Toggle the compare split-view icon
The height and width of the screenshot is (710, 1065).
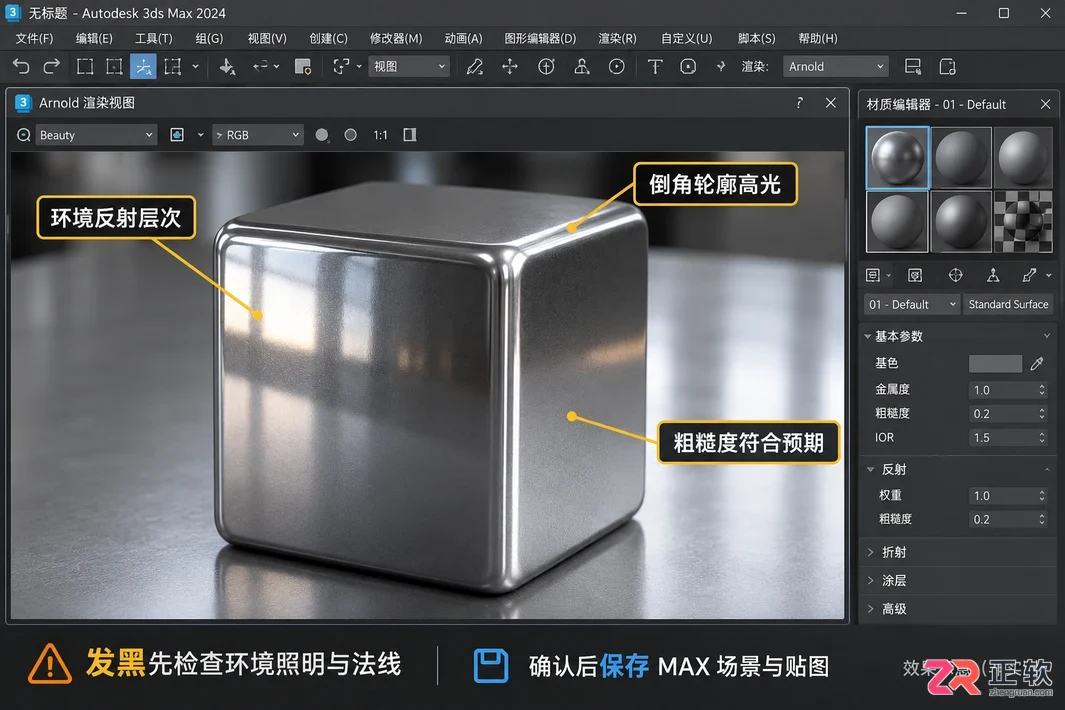coord(410,135)
